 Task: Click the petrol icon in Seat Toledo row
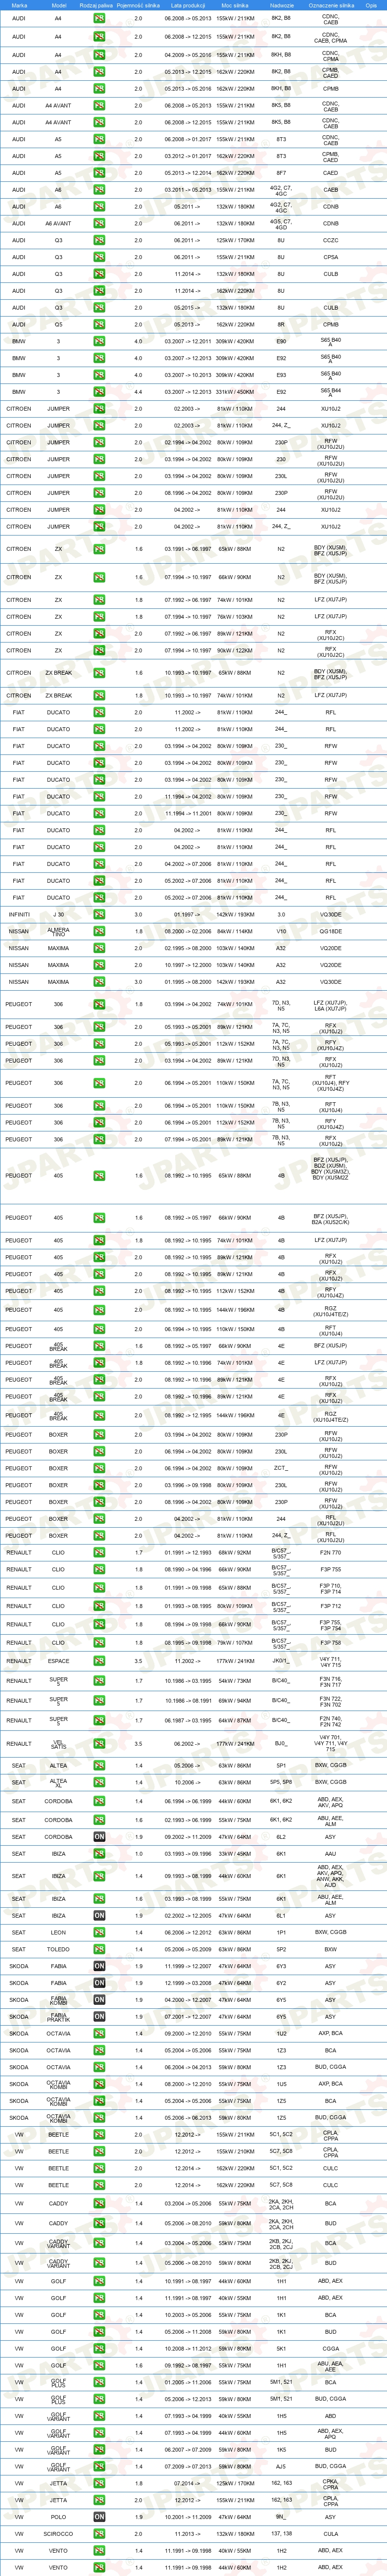99,1949
